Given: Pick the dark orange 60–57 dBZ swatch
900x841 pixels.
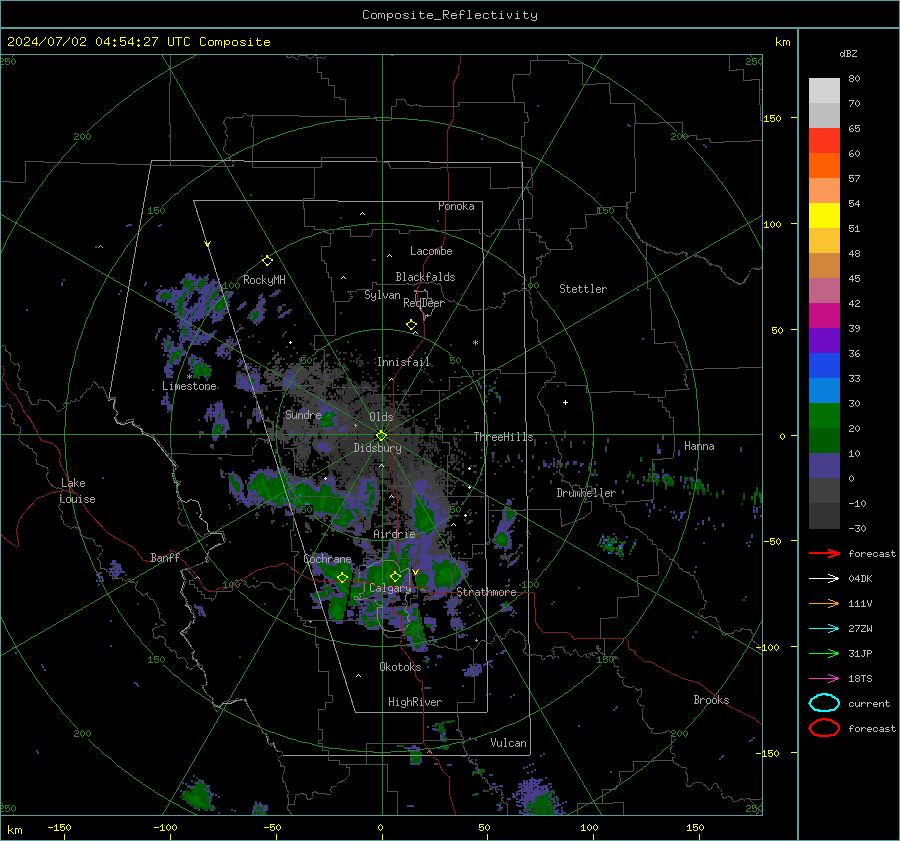Looking at the screenshot, I should coord(824,166).
